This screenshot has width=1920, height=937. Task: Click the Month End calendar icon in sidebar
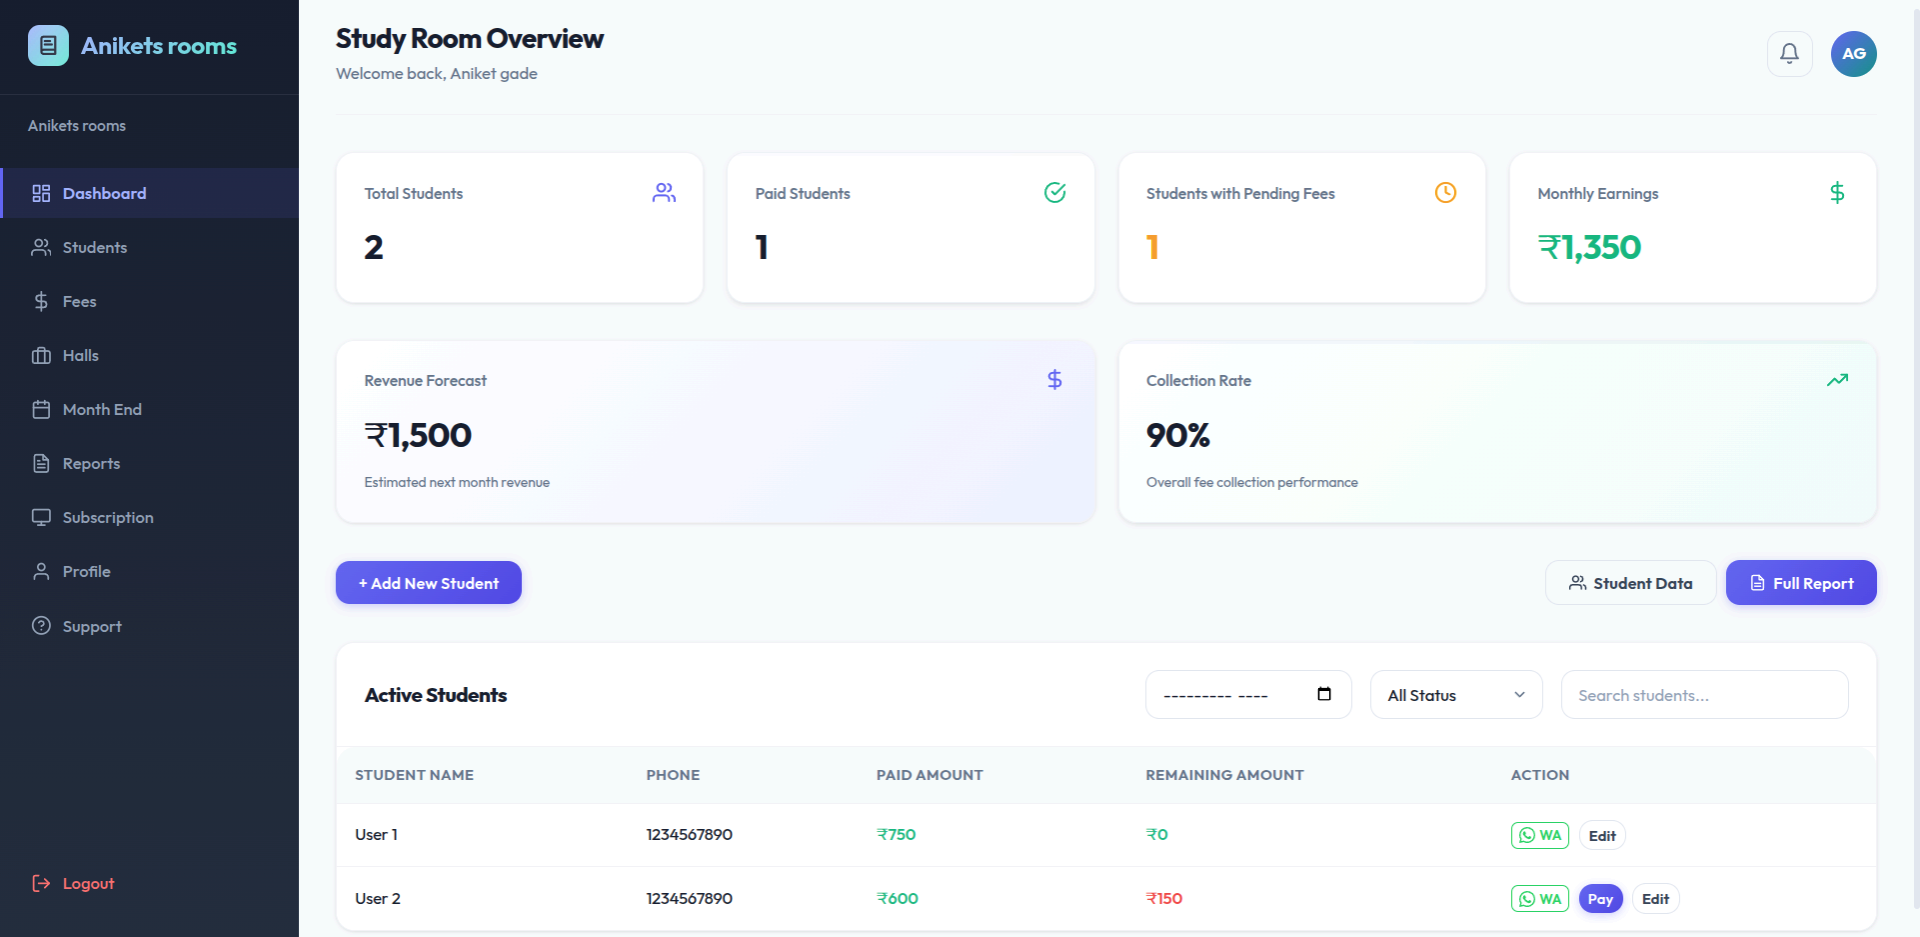(41, 409)
